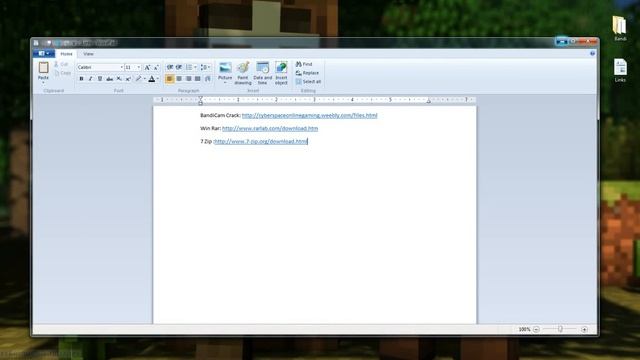Click the "Win Rar:" label text
Image resolution: width=640 pixels, height=360 pixels.
coord(210,129)
